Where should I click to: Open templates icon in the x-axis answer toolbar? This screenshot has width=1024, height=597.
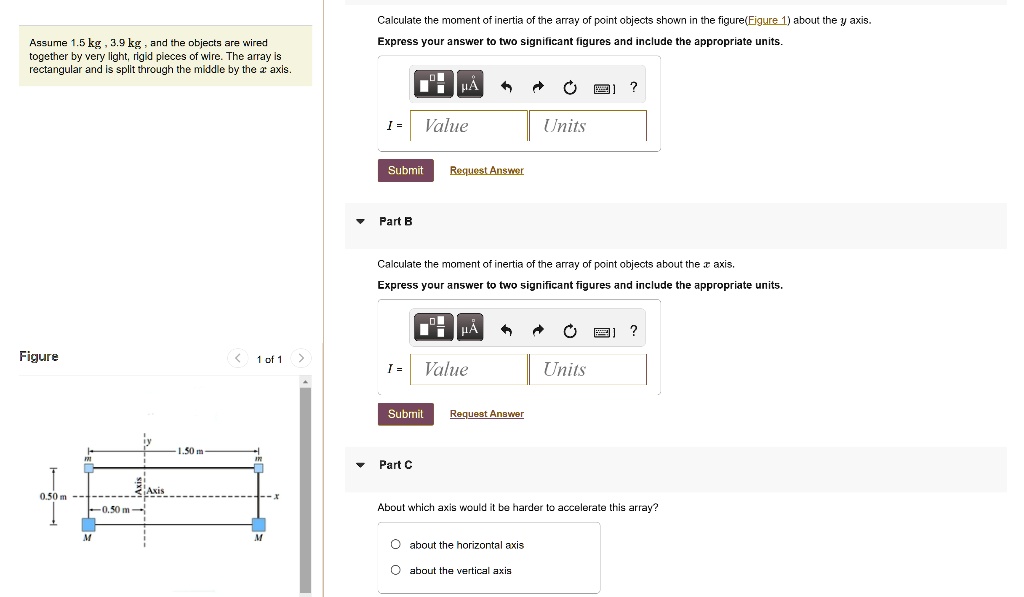coord(435,329)
